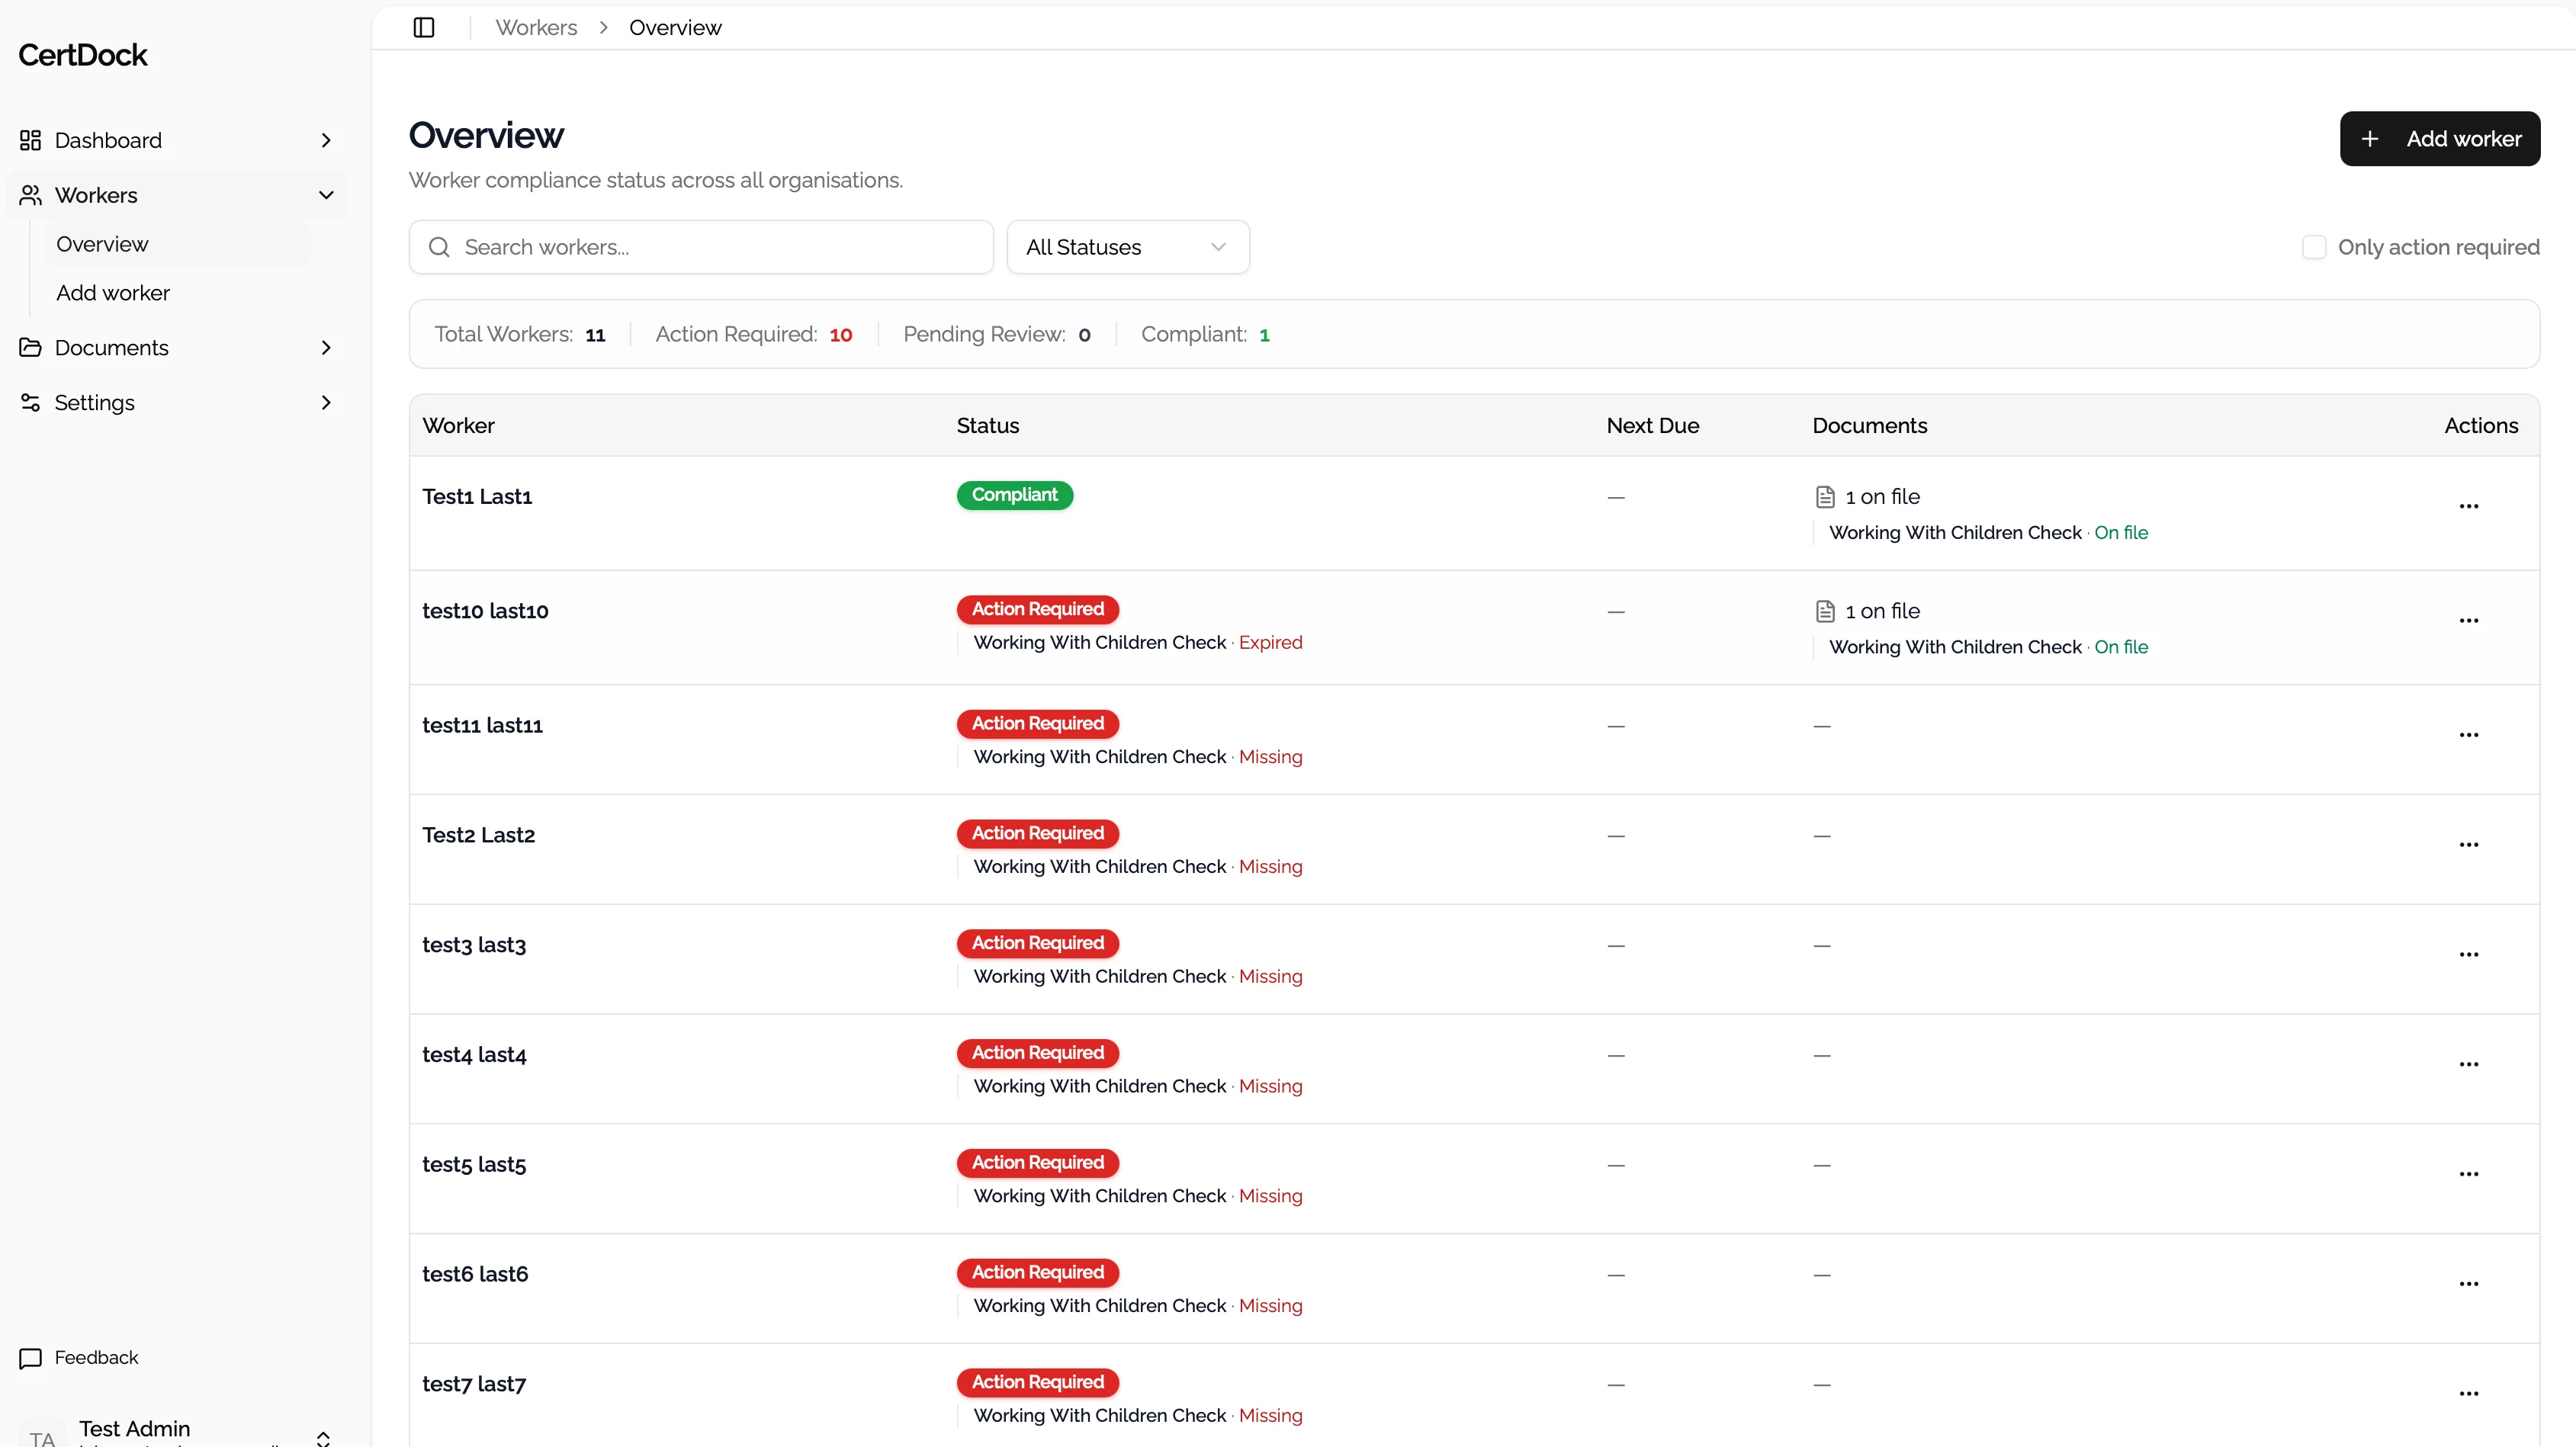The width and height of the screenshot is (2576, 1447).
Task: Click worker name test11 last11
Action: (x=482, y=725)
